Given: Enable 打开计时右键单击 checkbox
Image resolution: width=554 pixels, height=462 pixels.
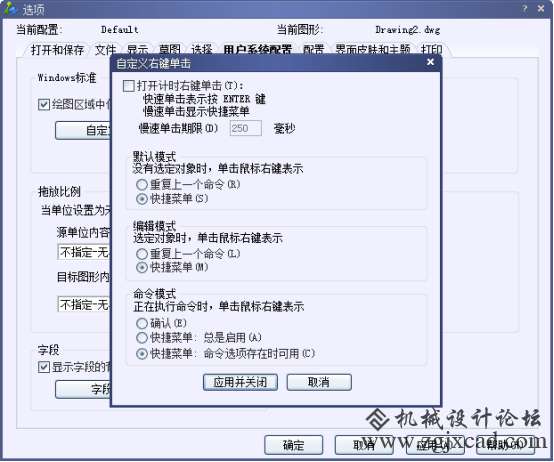Looking at the screenshot, I should pyautogui.click(x=129, y=86).
